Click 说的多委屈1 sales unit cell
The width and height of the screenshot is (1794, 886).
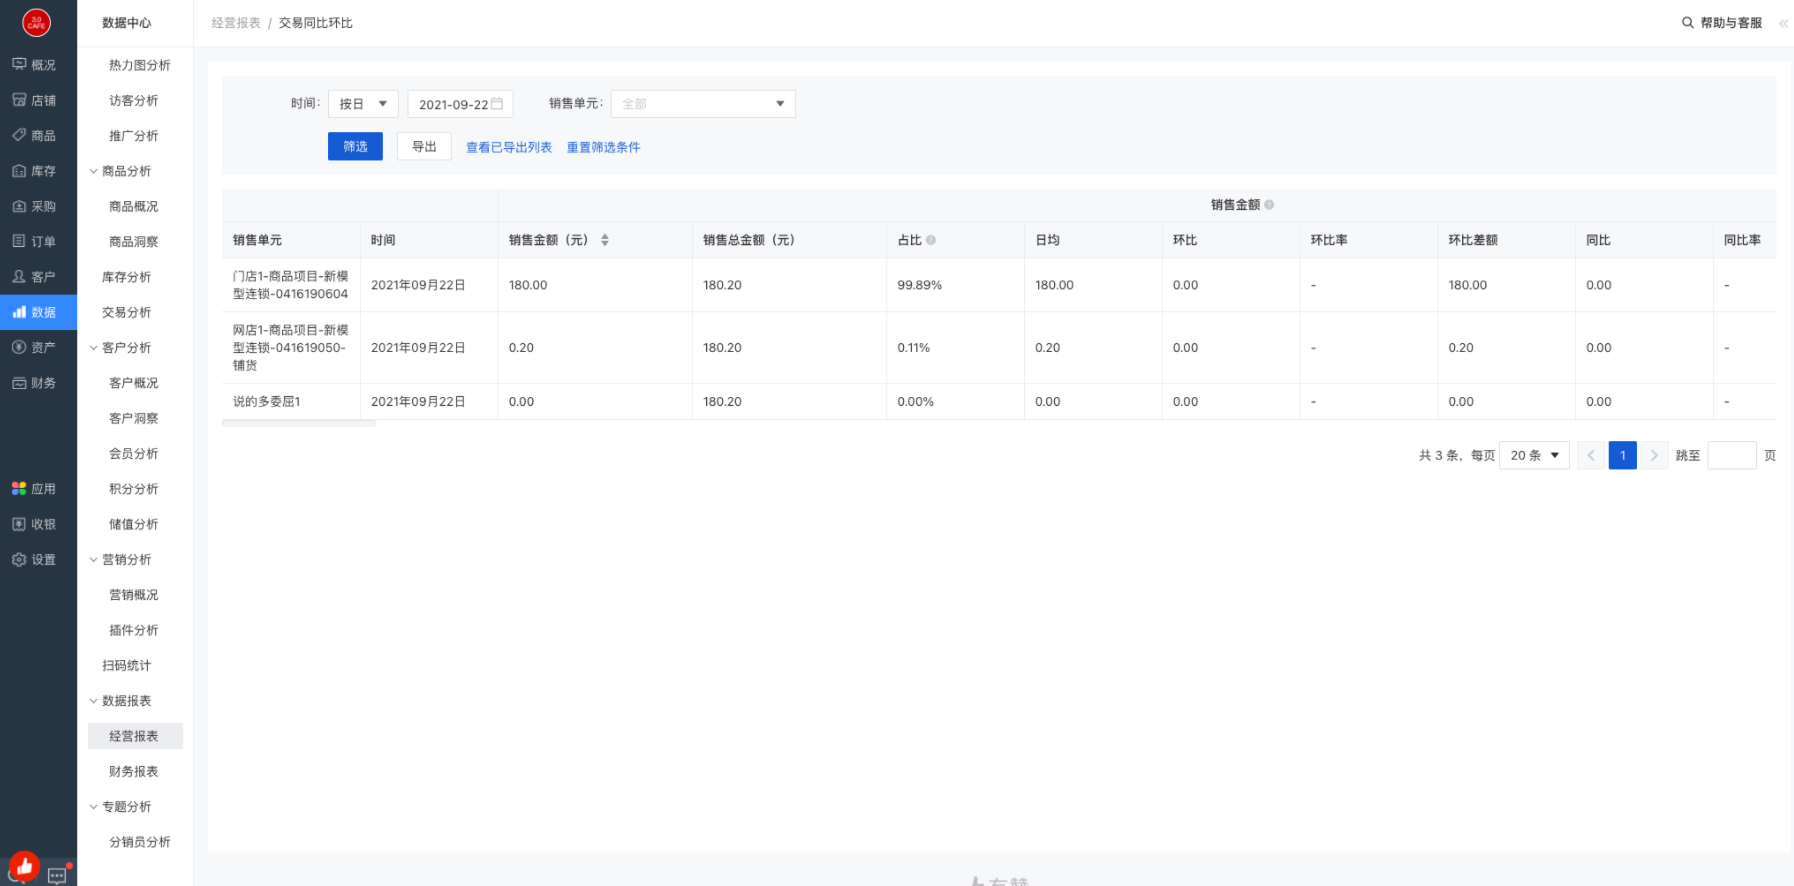[x=291, y=401]
